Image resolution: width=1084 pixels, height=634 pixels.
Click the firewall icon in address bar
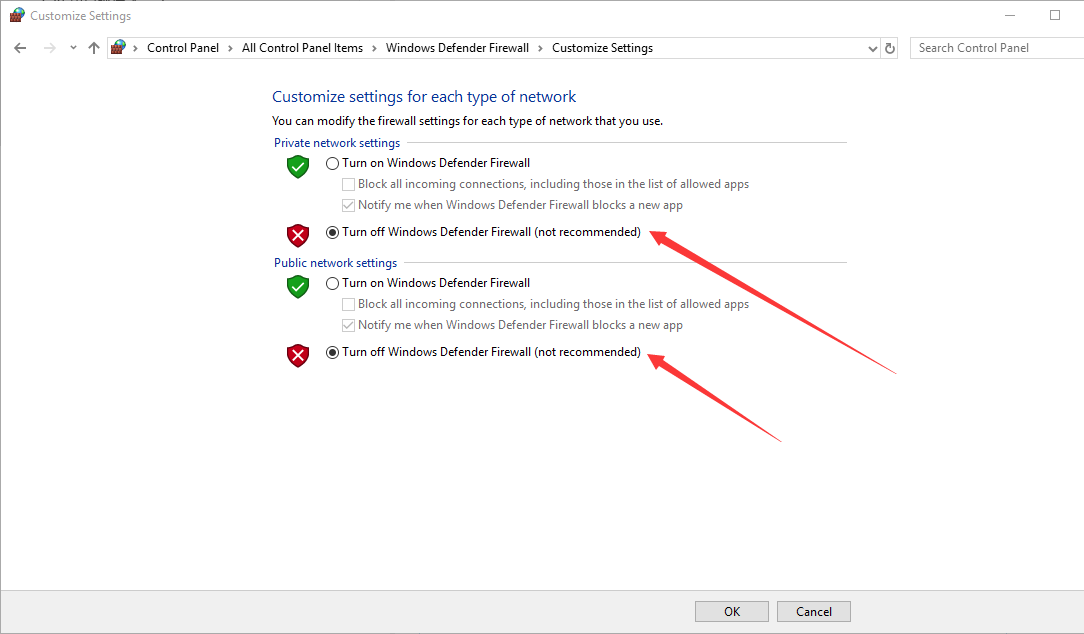pyautogui.click(x=118, y=47)
